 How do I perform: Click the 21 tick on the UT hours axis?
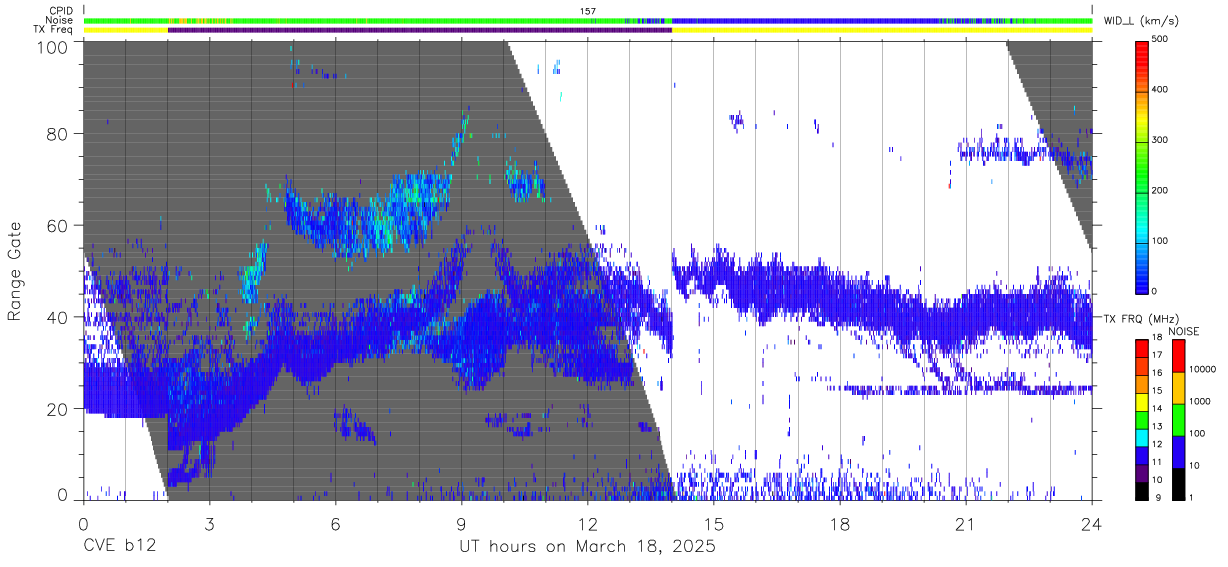pos(966,523)
